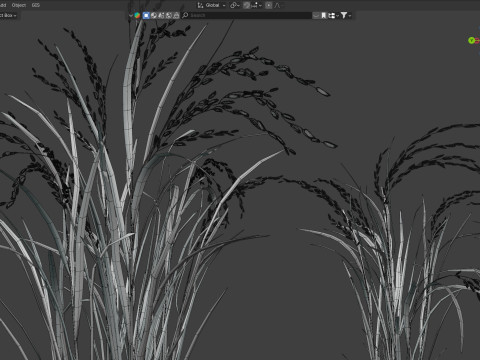Open the pivot point dropdown
Image resolution: width=480 pixels, height=360 pixels.
coord(235,5)
